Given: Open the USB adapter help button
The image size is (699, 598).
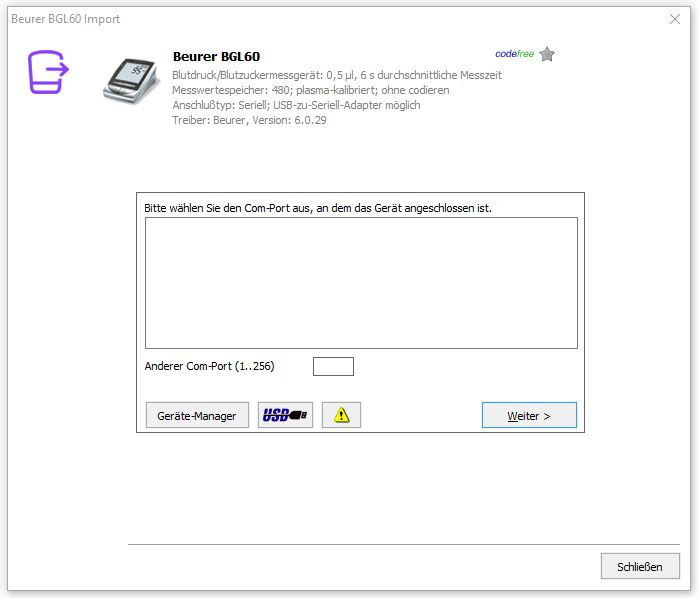Looking at the screenshot, I should [x=285, y=415].
